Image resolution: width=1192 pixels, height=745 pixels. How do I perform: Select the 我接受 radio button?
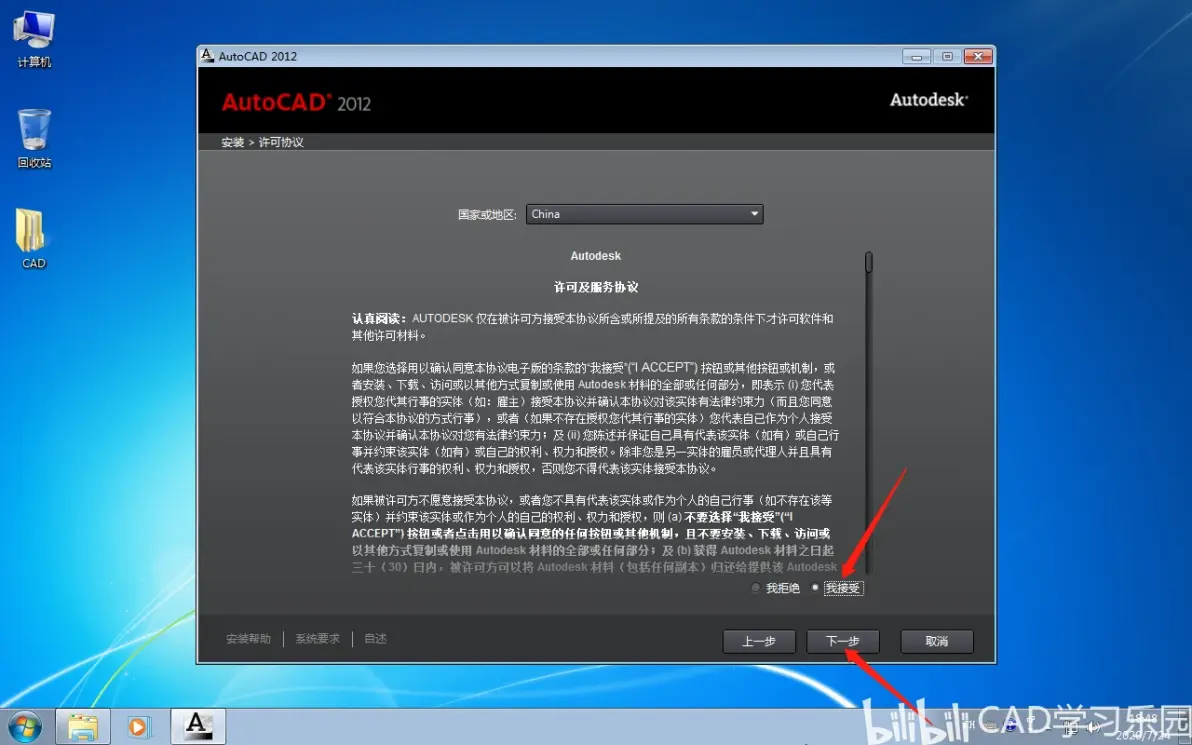click(x=816, y=588)
